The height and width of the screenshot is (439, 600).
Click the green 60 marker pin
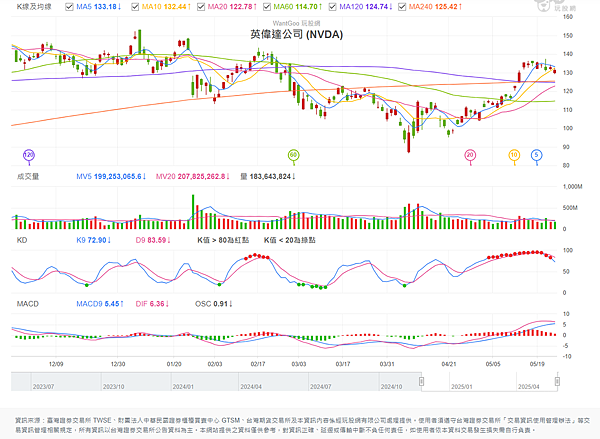[x=293, y=156]
